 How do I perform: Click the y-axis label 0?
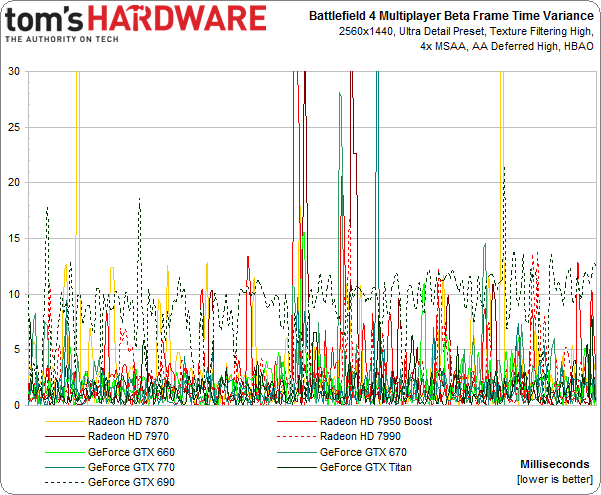17,405
